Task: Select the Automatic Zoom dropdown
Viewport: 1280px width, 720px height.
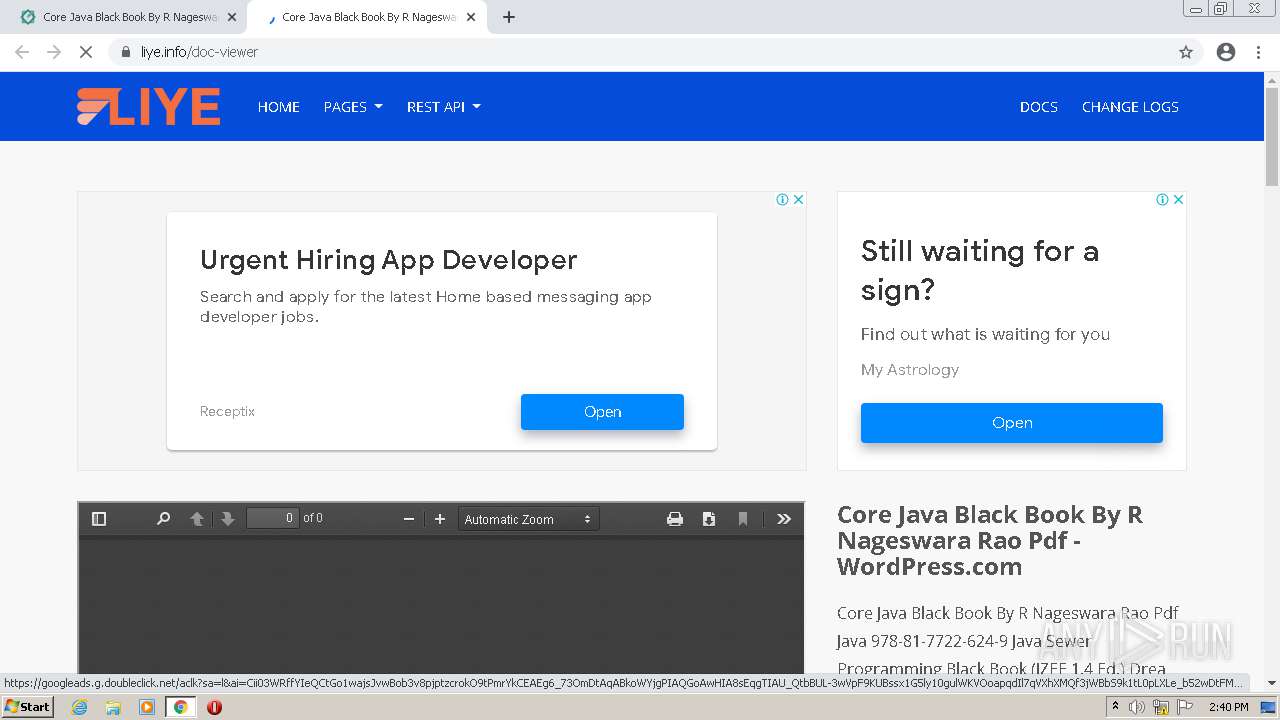Action: [x=529, y=519]
